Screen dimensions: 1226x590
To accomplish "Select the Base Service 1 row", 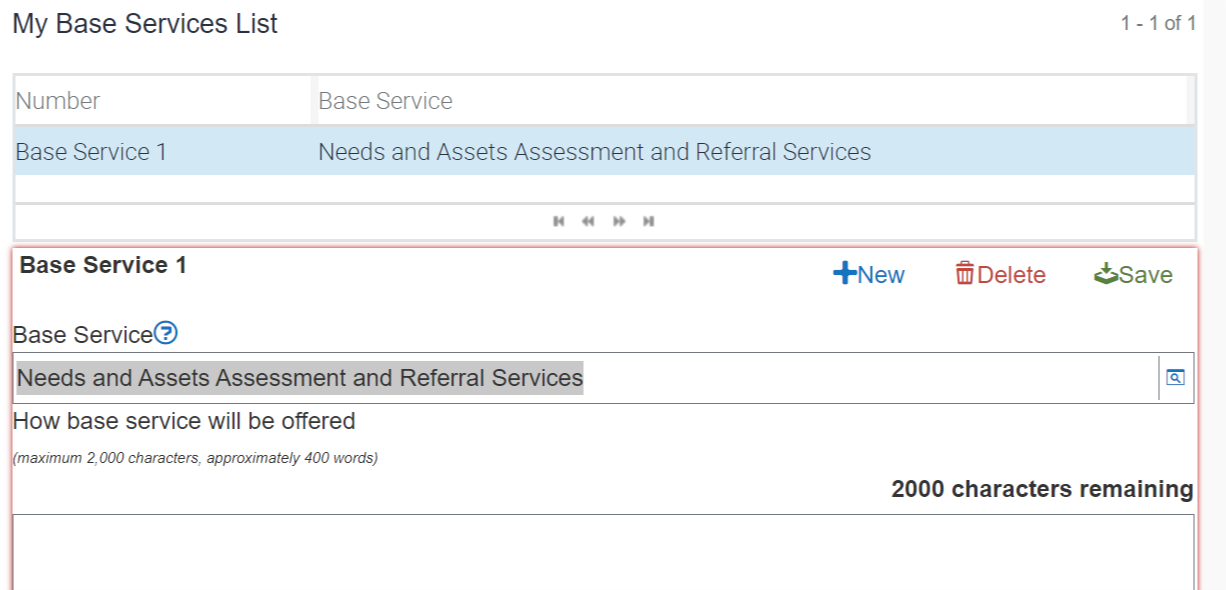I will 91,152.
